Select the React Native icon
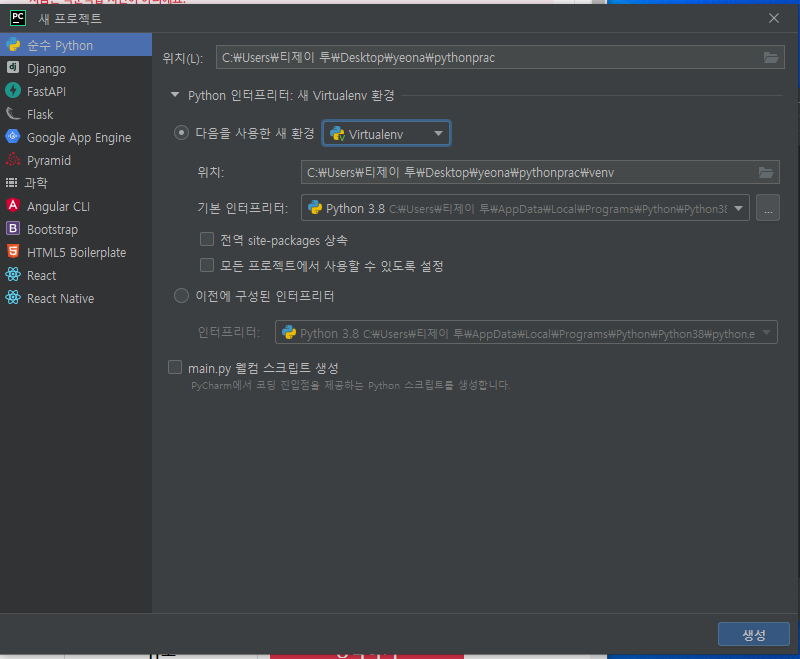Screen dimensions: 800x659 point(13,298)
